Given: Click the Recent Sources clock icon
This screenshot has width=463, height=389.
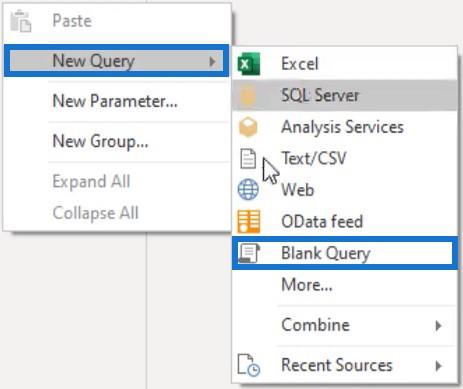Looking at the screenshot, I should tap(249, 365).
